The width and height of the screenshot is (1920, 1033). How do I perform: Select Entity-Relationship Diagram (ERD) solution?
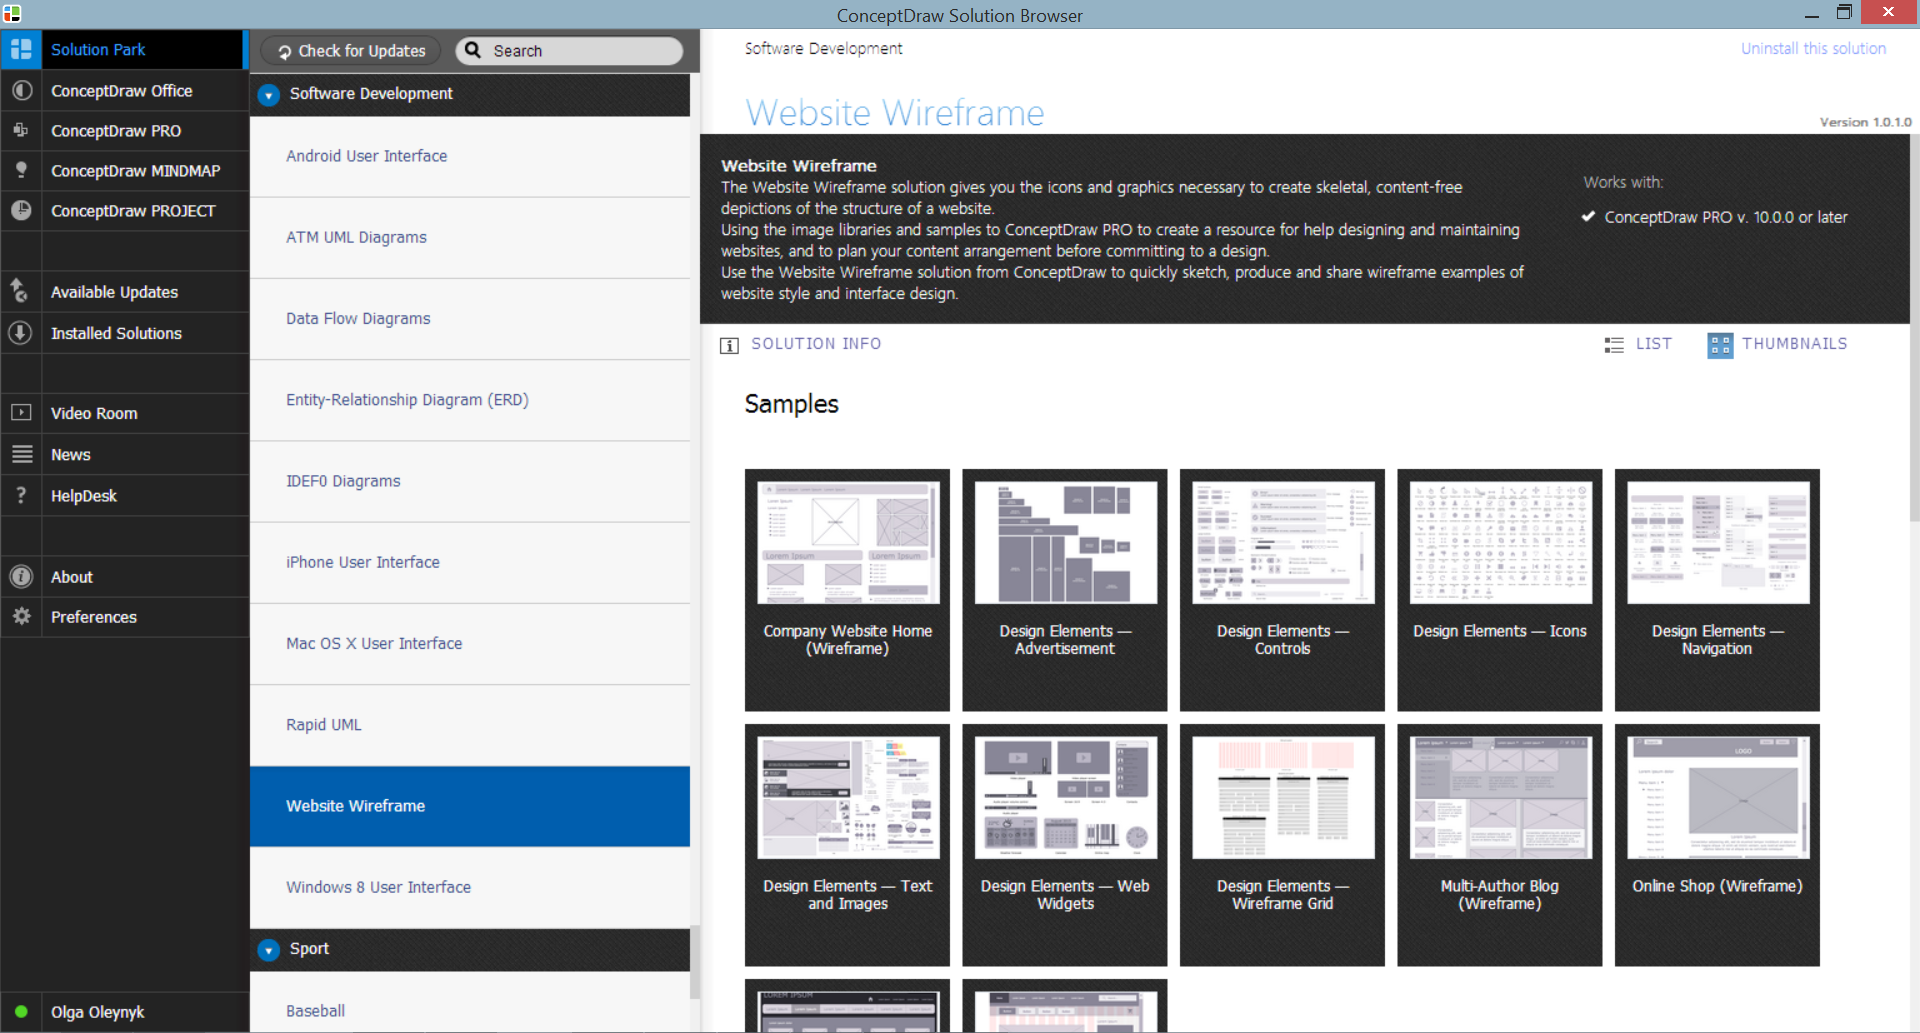470,400
